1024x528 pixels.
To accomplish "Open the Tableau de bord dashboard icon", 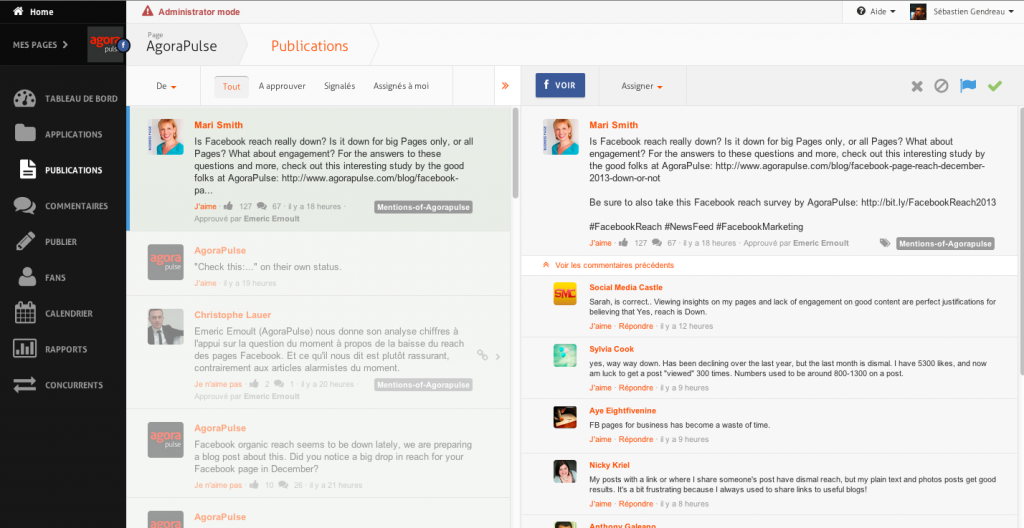I will coord(25,99).
